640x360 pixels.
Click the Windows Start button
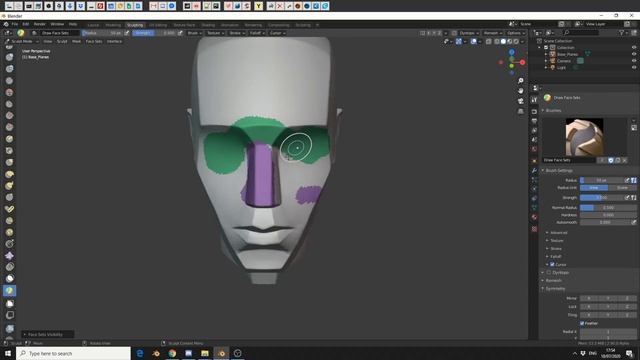[x=8, y=353]
